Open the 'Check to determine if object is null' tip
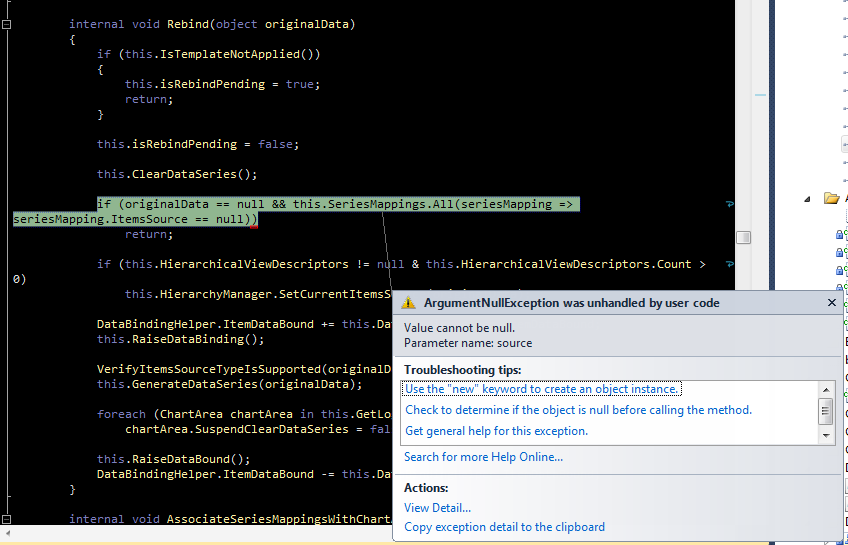This screenshot has width=848, height=545. click(x=578, y=410)
